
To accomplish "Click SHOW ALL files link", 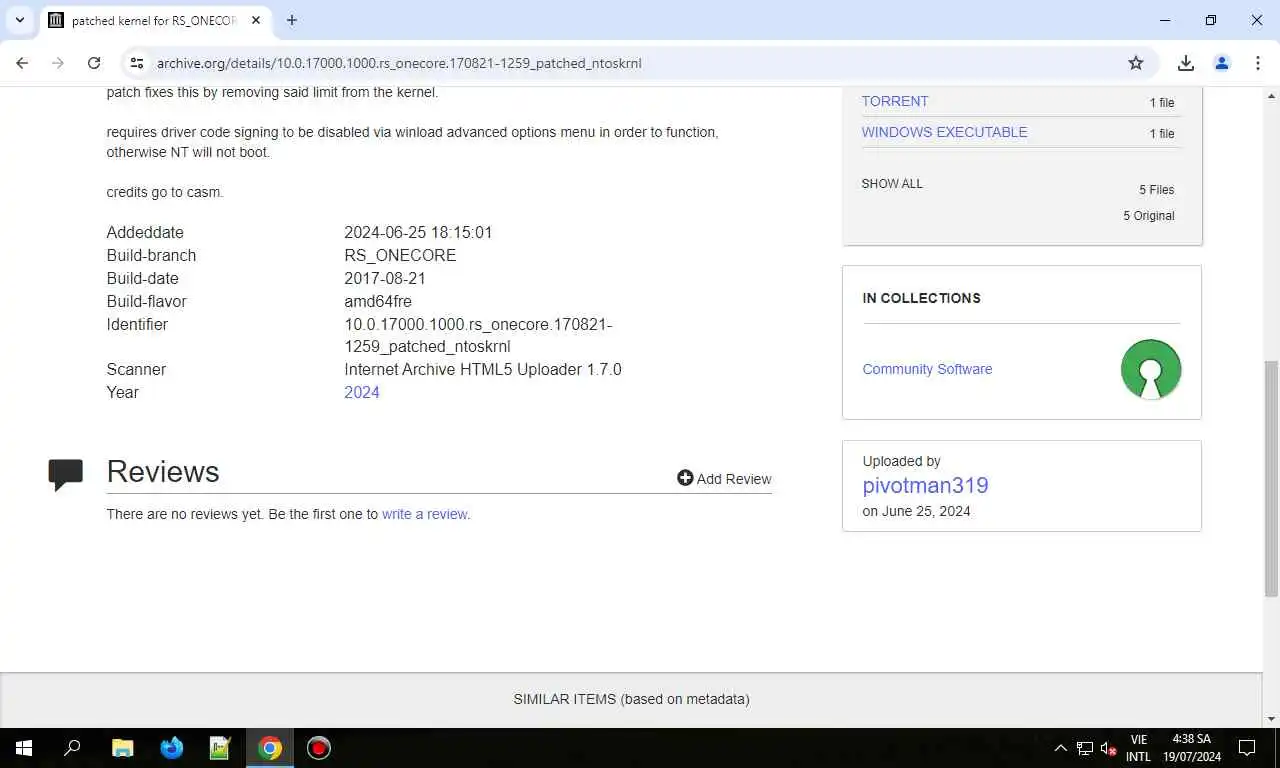I will (x=892, y=184).
